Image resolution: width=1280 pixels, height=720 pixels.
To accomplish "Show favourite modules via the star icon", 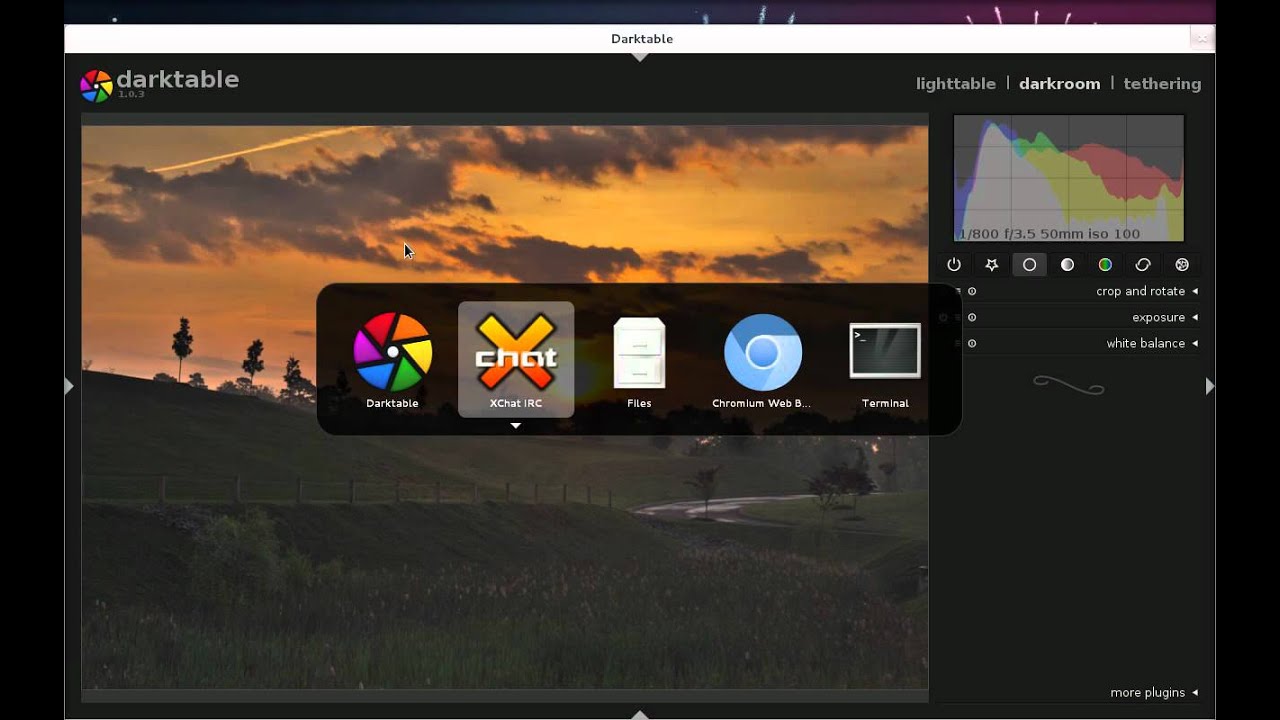I will coord(991,265).
